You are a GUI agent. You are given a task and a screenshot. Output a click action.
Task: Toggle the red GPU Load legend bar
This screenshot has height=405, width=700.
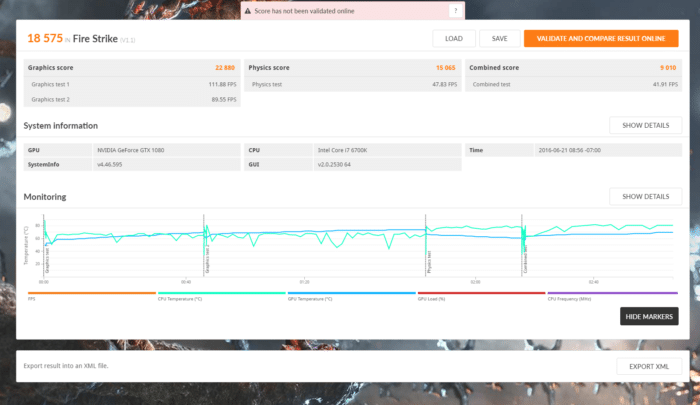481,293
